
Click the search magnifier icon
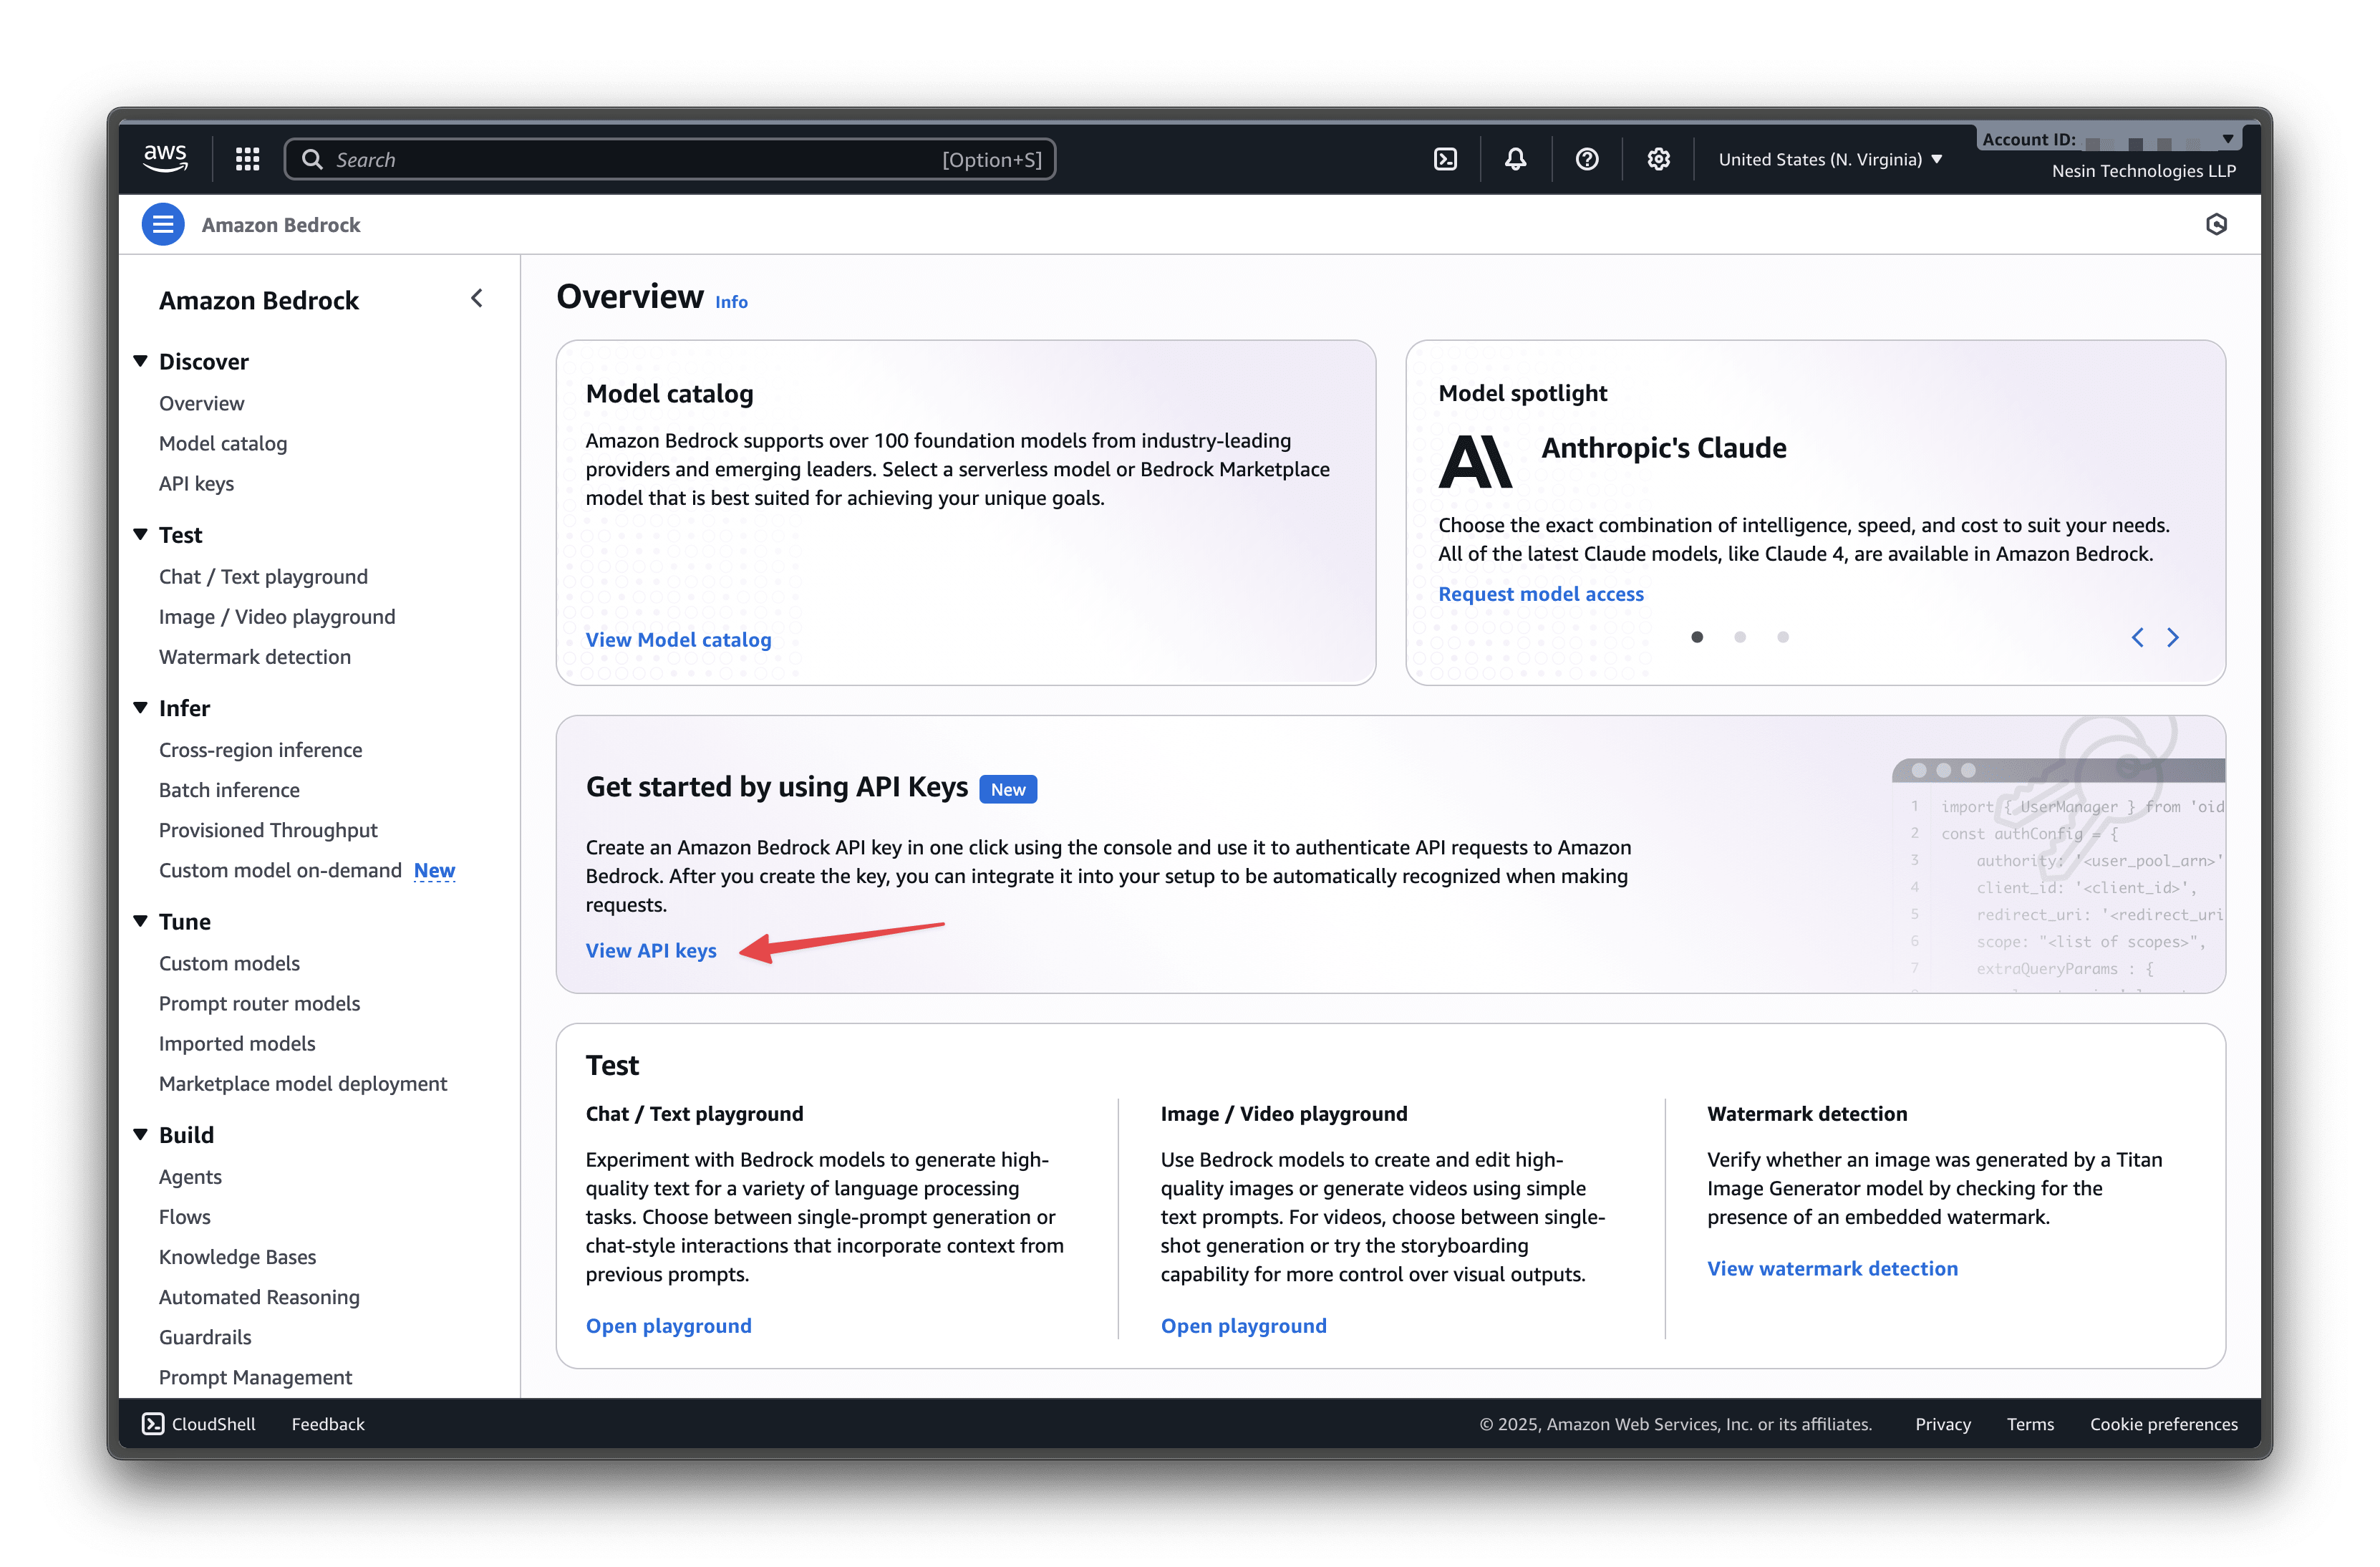pos(312,159)
